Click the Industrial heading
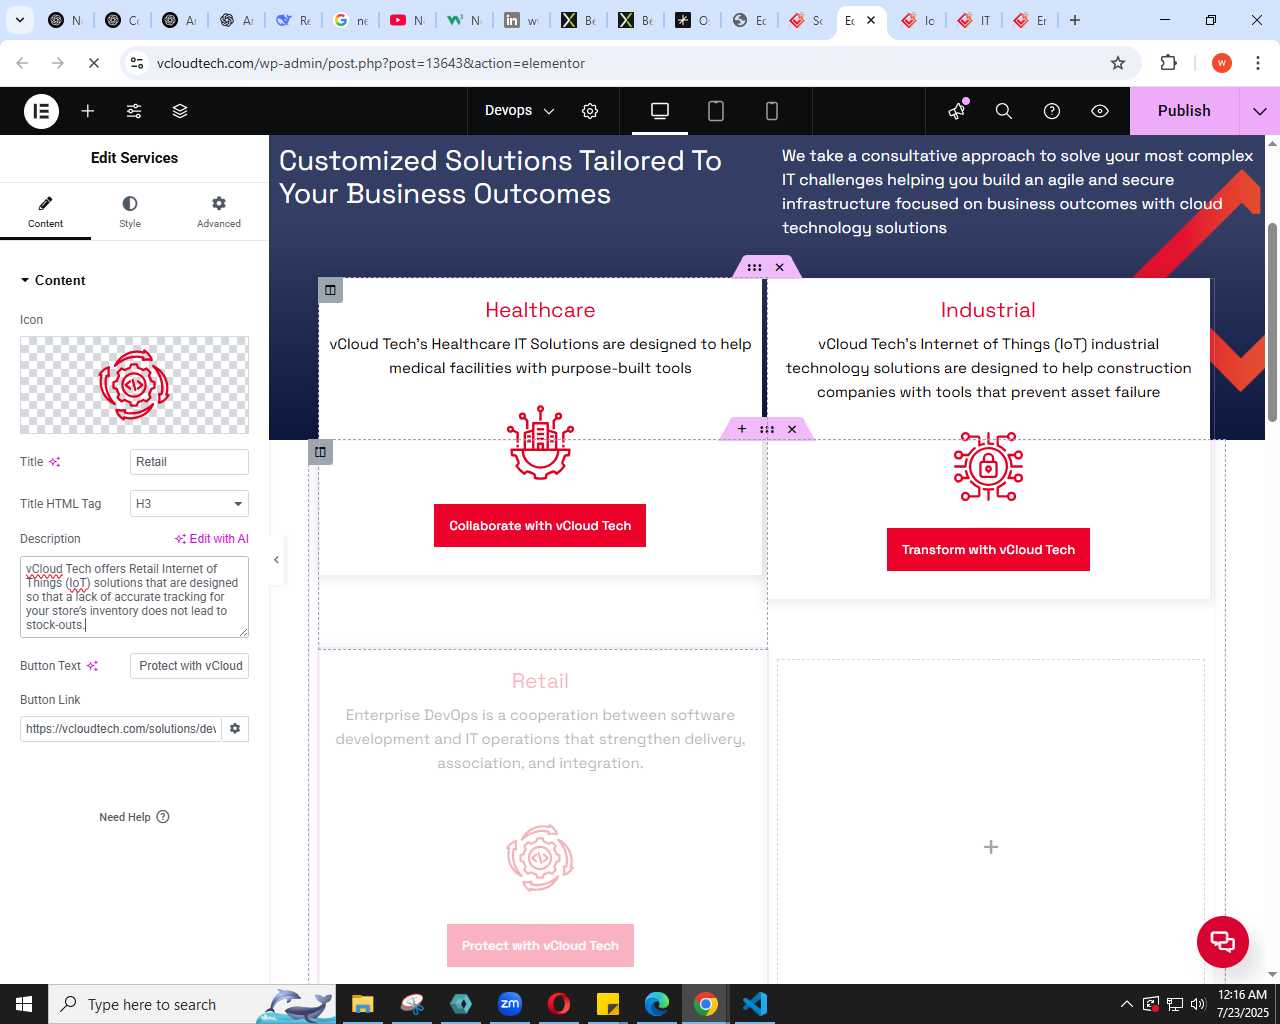This screenshot has width=1280, height=1024. pyautogui.click(x=988, y=310)
